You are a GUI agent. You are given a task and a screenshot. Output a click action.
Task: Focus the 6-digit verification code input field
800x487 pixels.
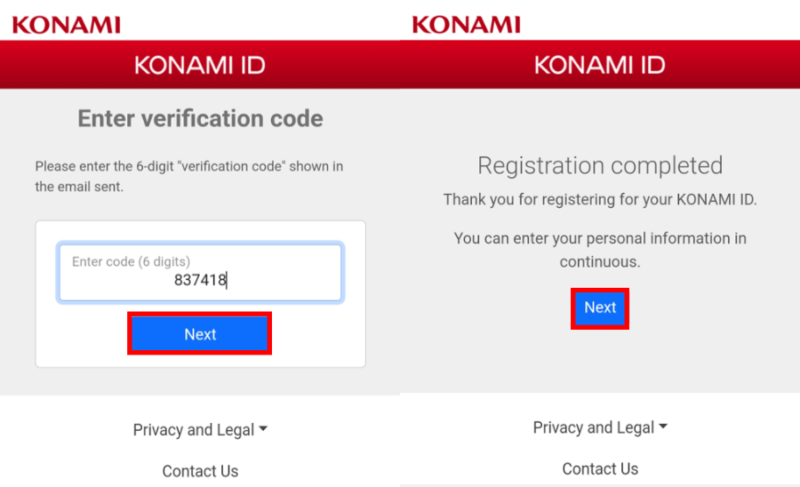[201, 272]
